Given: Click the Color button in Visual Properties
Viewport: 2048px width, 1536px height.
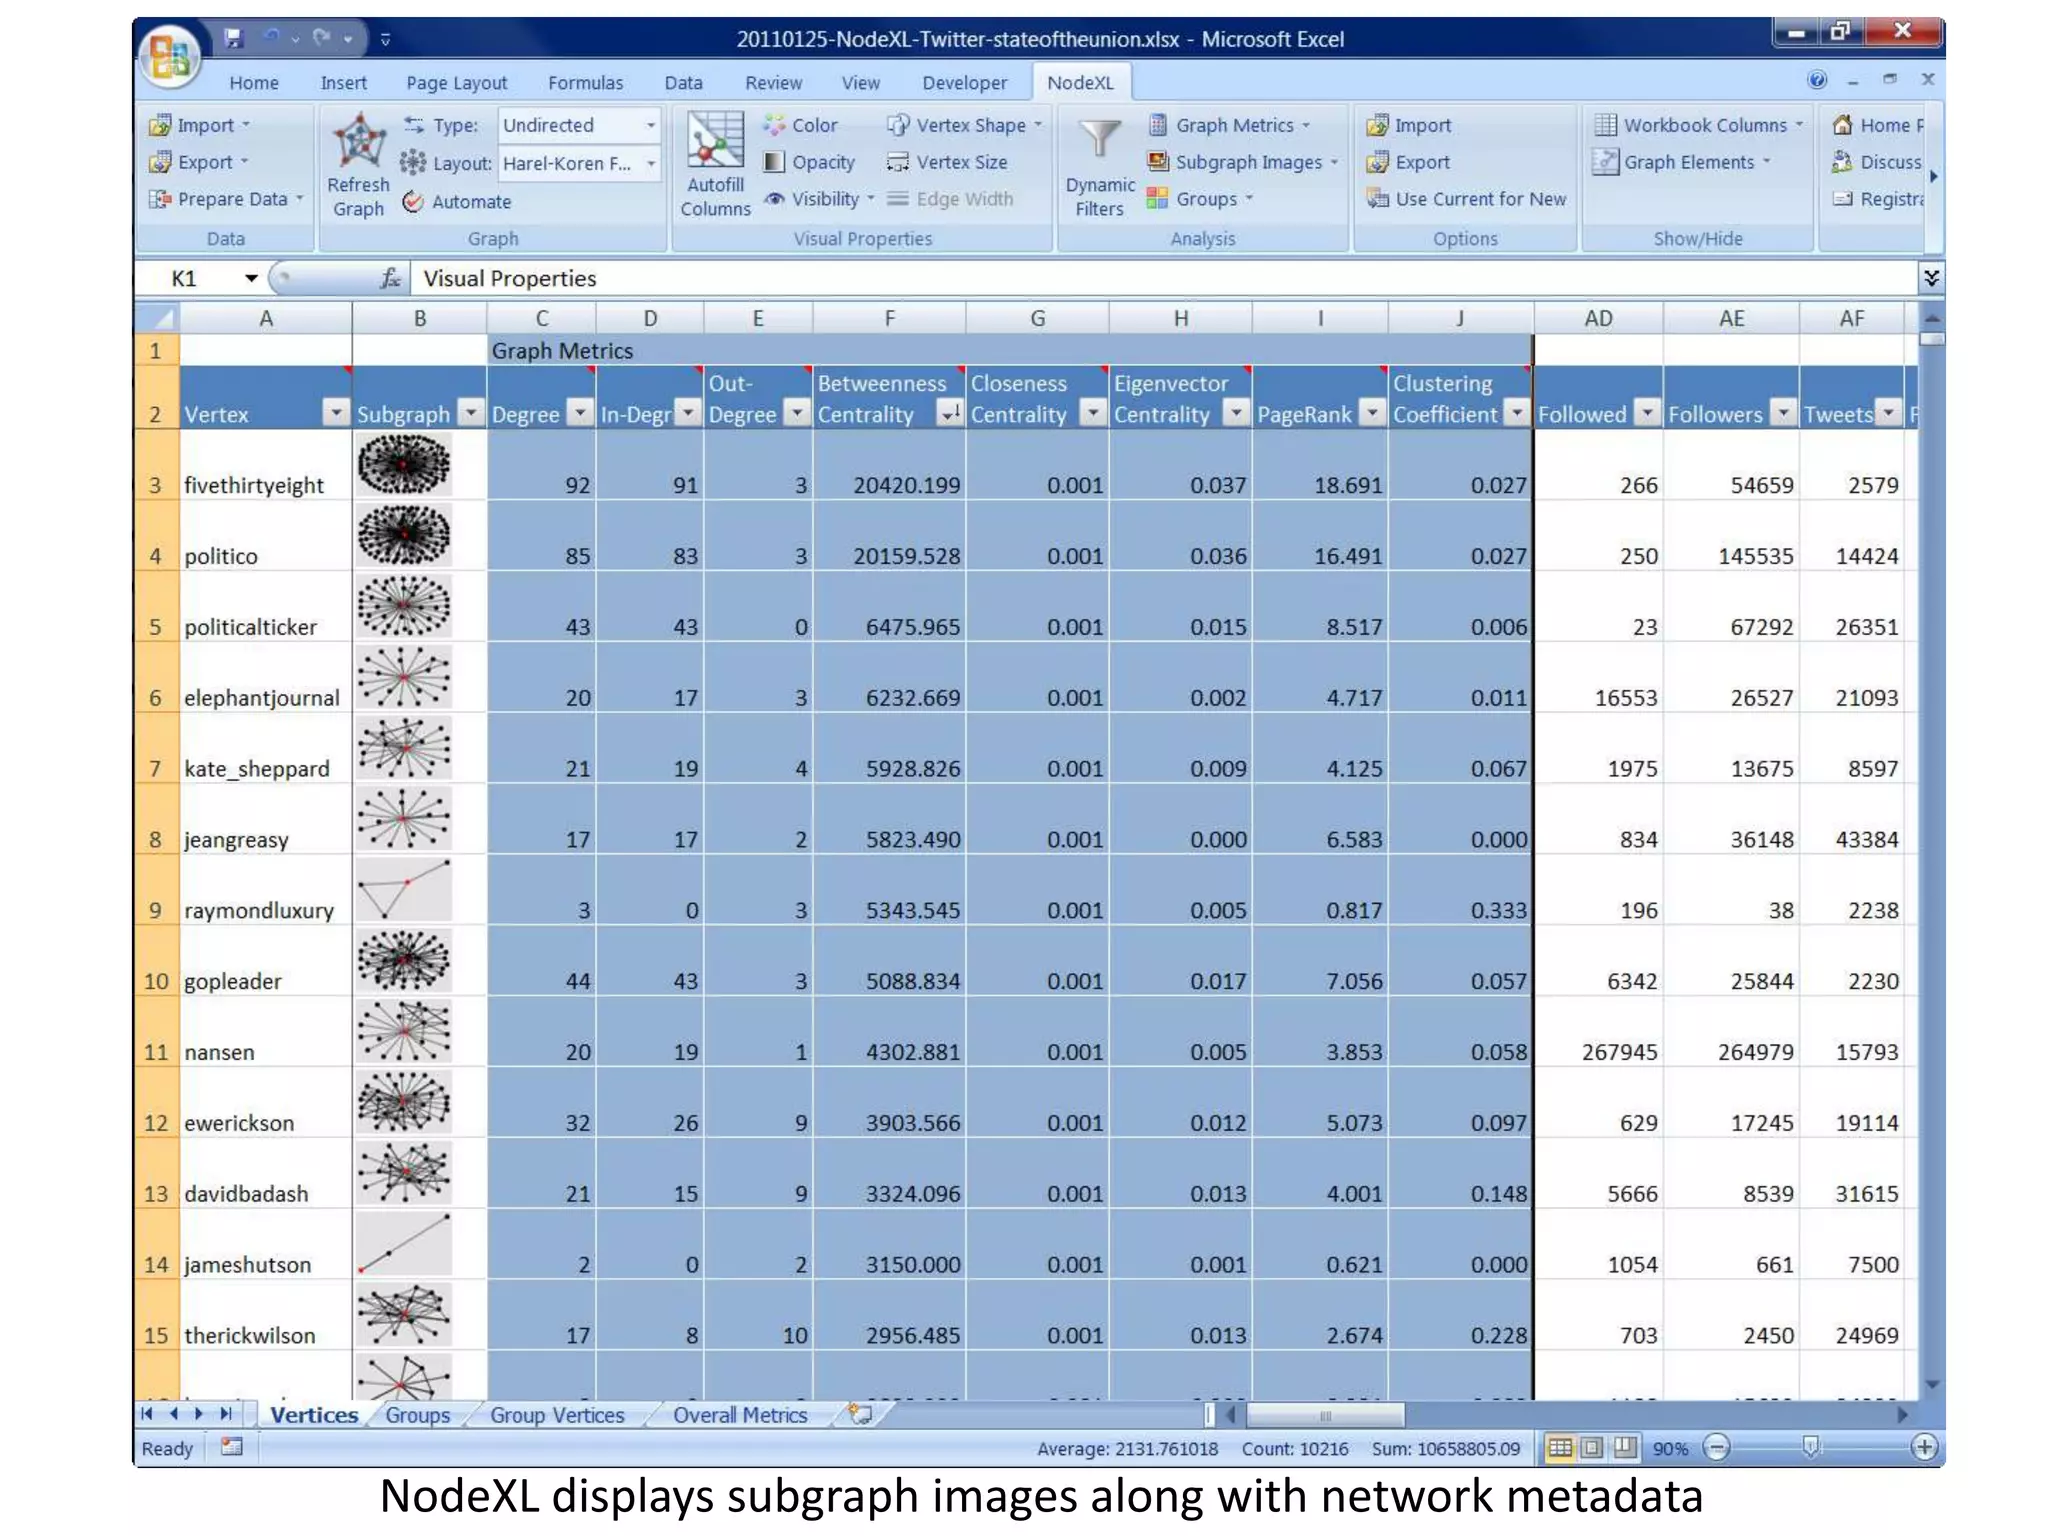Looking at the screenshot, I should (x=800, y=125).
